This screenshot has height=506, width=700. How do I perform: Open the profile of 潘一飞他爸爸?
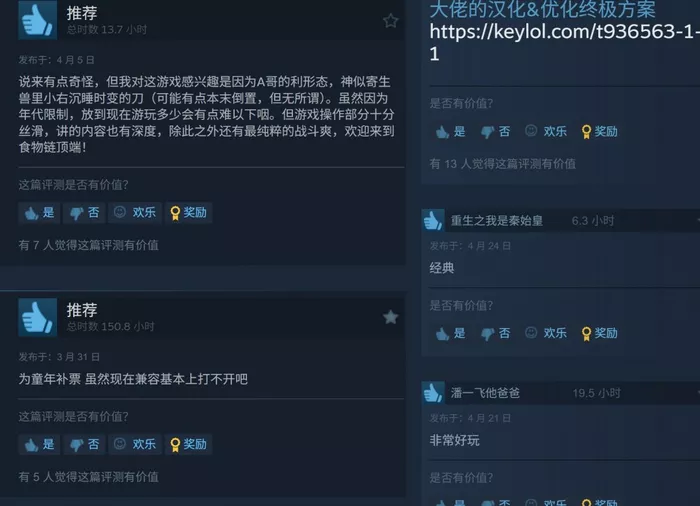point(485,393)
